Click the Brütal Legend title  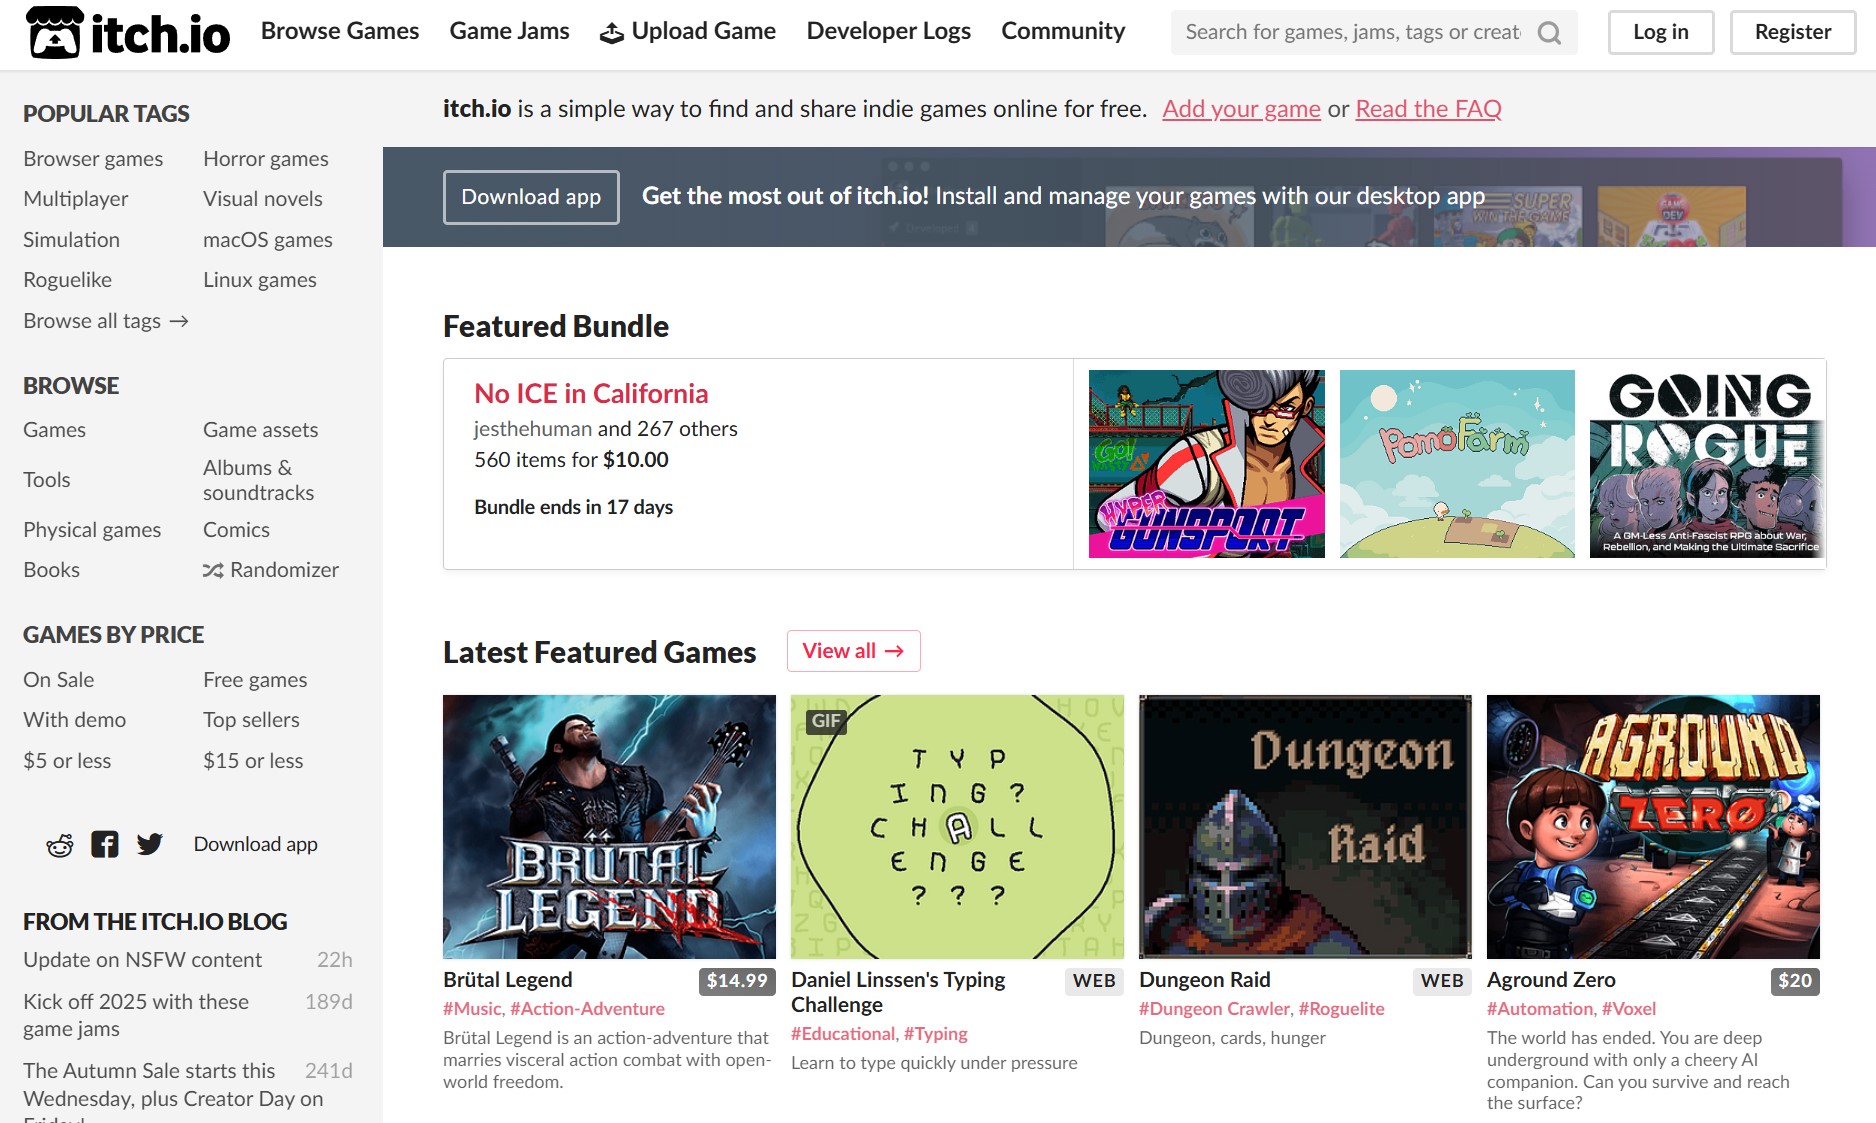coord(508,980)
